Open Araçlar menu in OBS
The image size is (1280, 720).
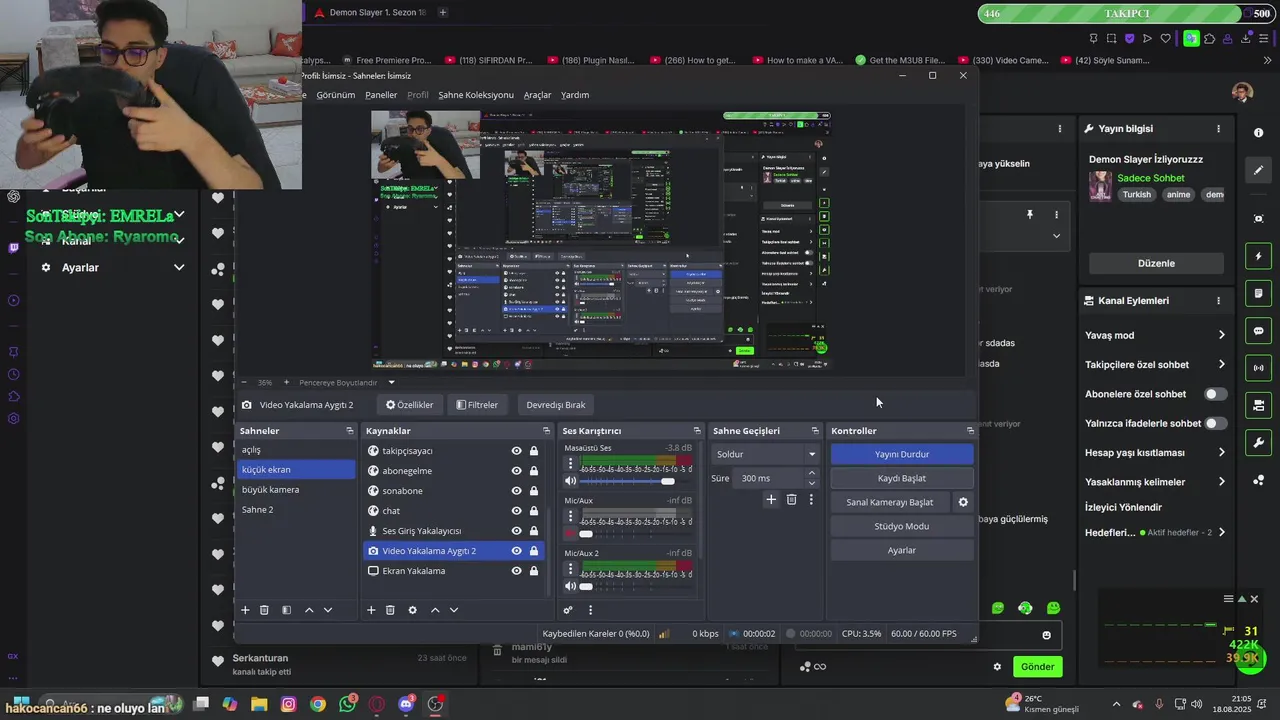538,95
